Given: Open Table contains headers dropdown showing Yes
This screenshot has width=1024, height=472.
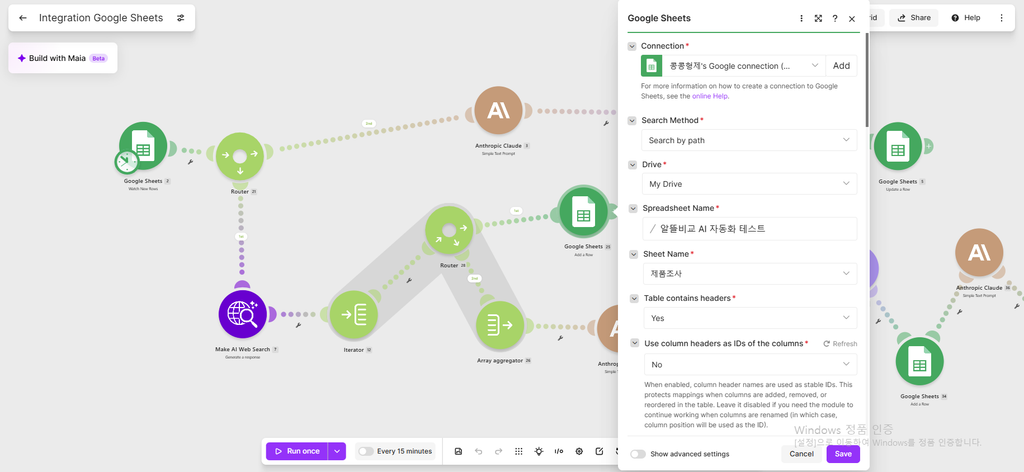Looking at the screenshot, I should point(750,318).
